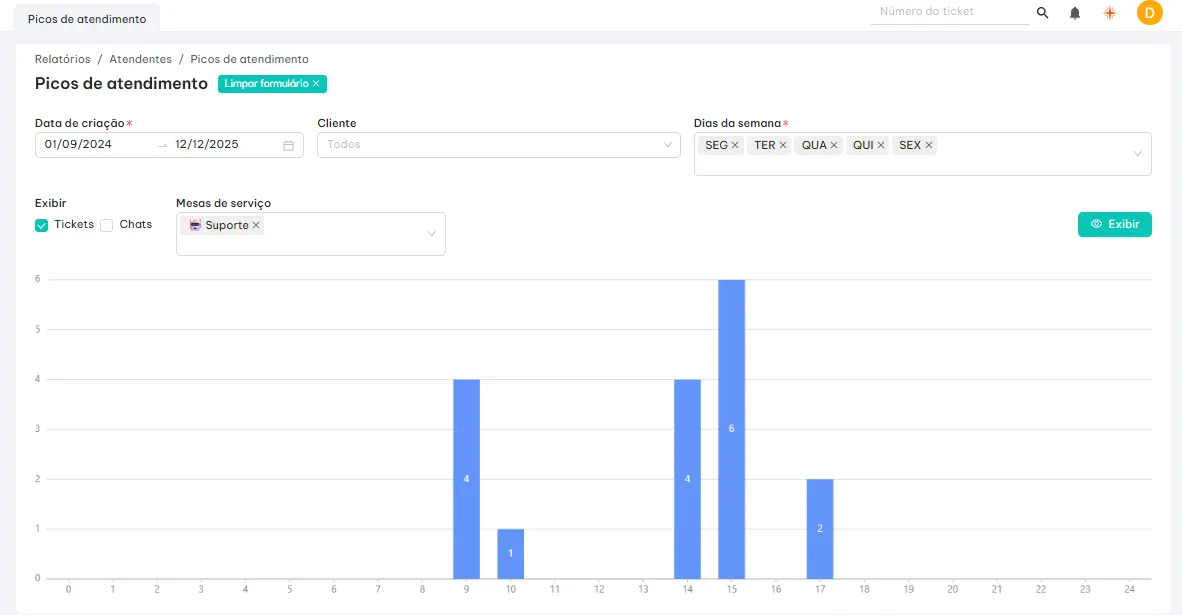Click the orange sparkle icon
The height and width of the screenshot is (615, 1182).
tap(1110, 13)
